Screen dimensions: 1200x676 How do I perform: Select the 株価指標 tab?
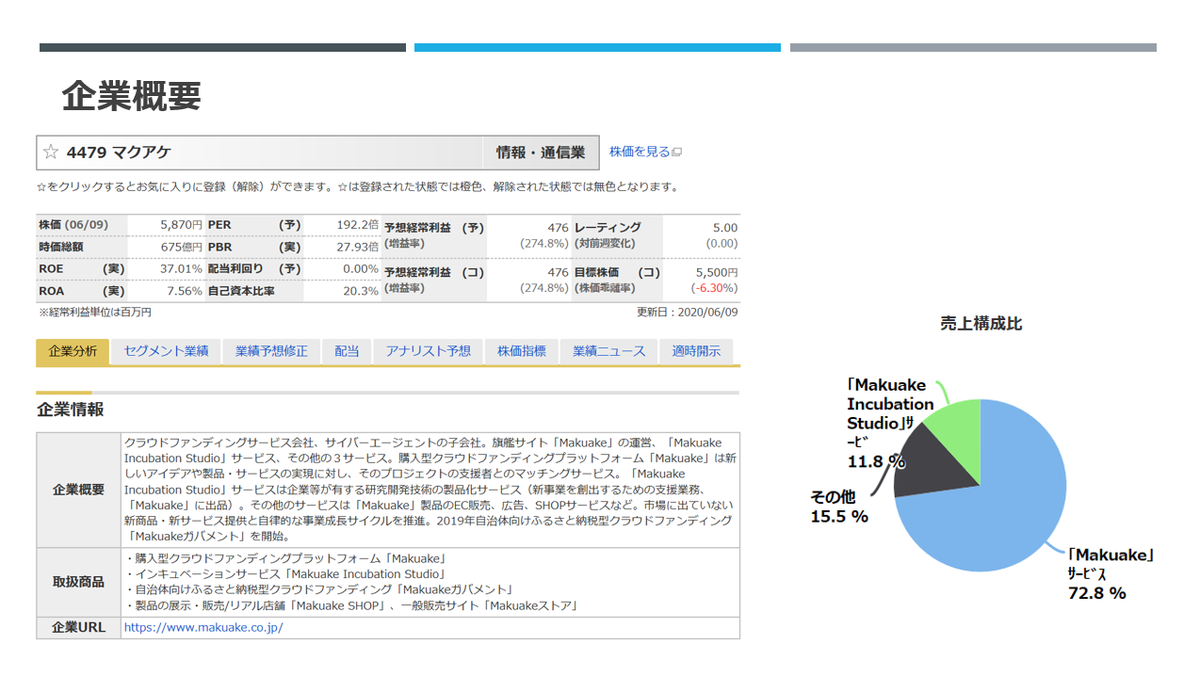(522, 351)
